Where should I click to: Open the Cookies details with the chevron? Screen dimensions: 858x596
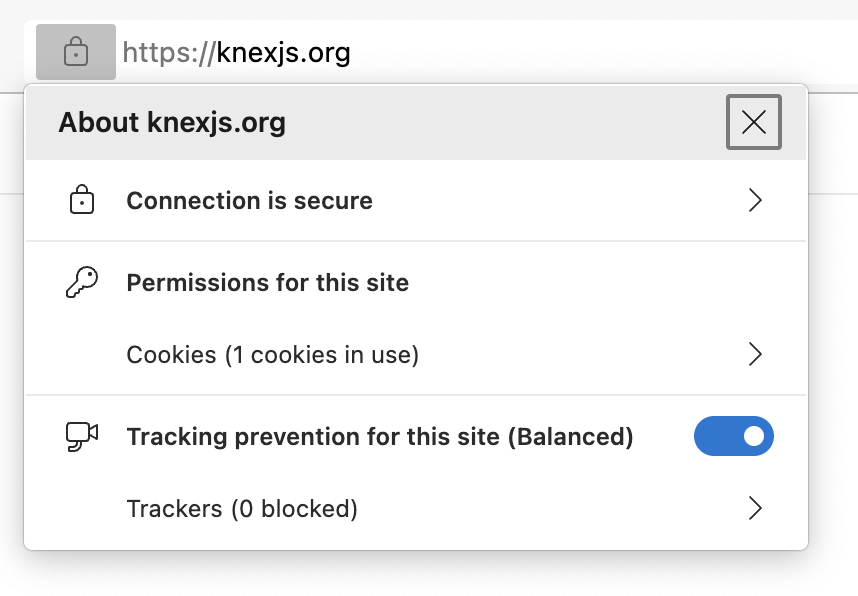point(756,354)
